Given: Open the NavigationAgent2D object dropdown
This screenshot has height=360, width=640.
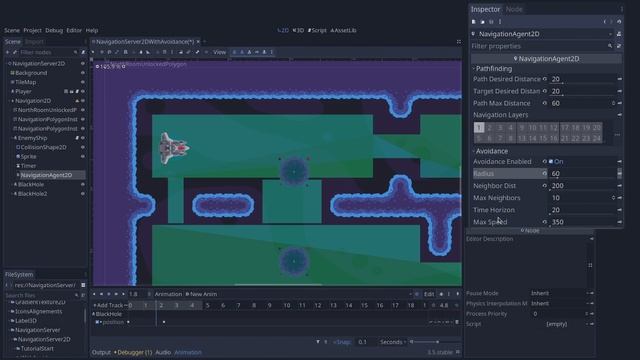Looking at the screenshot, I should tap(543, 34).
